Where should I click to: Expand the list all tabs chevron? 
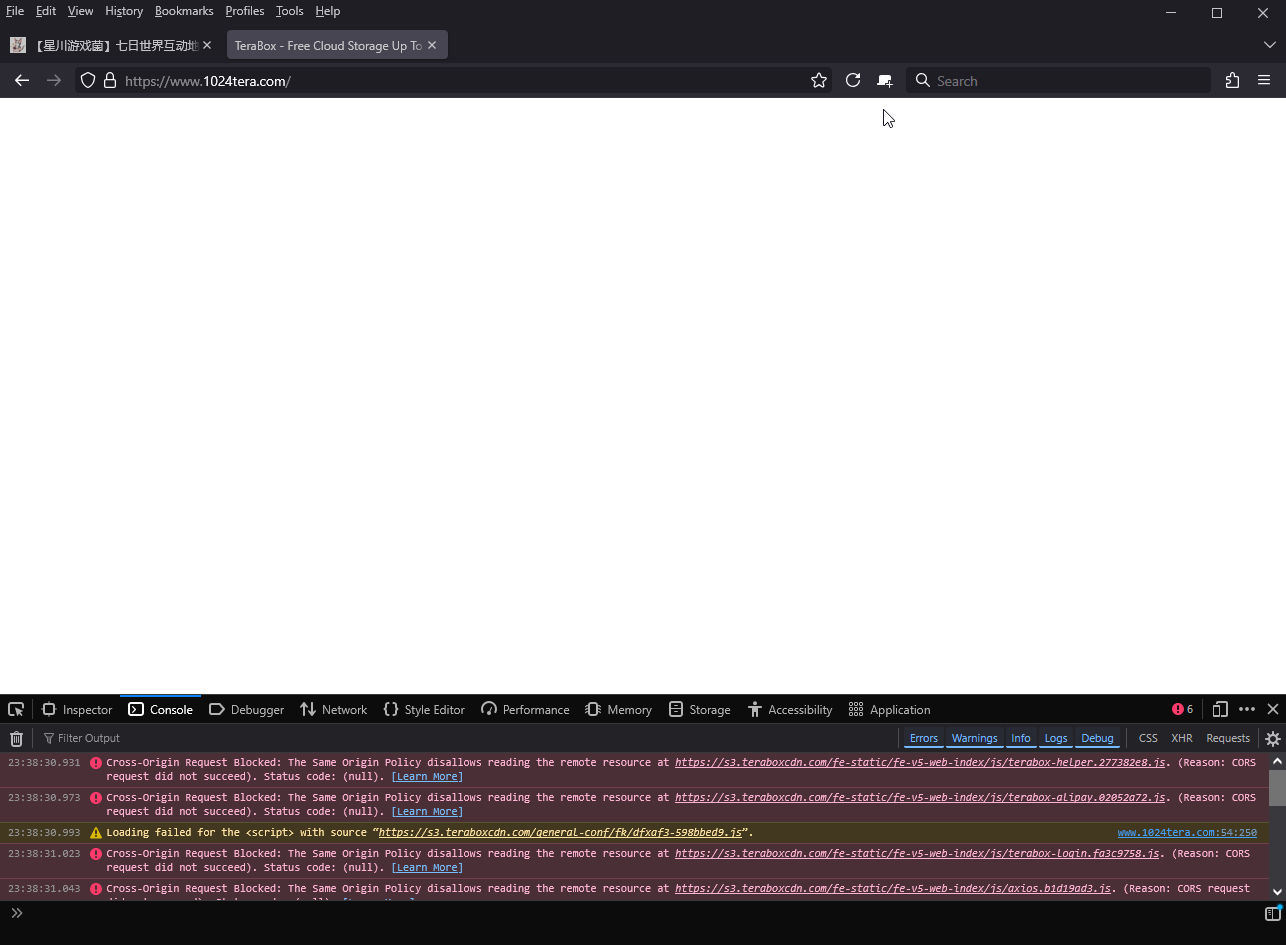point(1269,45)
